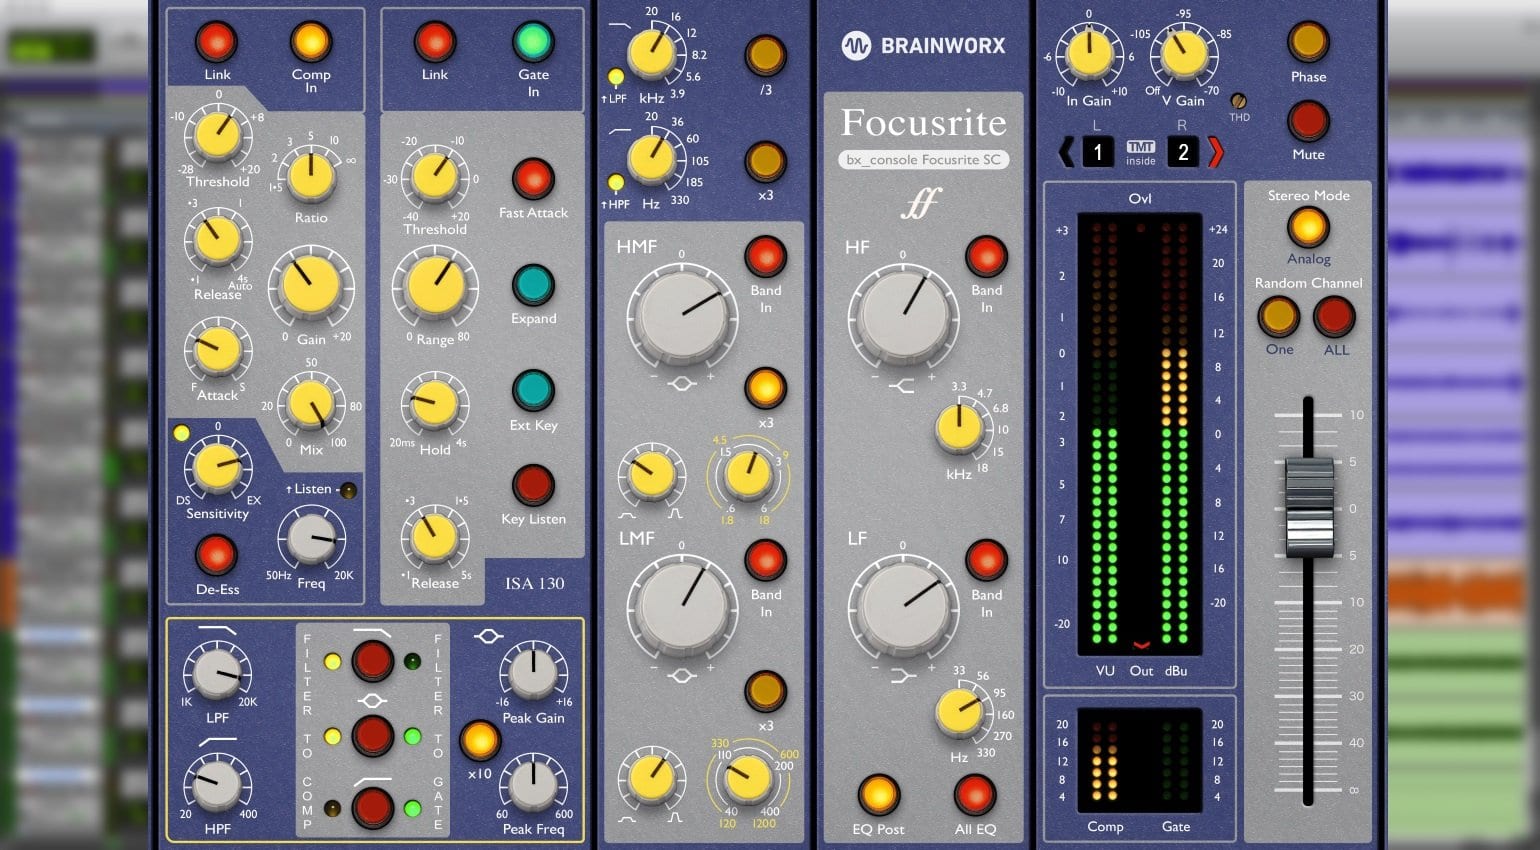Engage the All EQ button
1540x850 pixels.
(976, 795)
